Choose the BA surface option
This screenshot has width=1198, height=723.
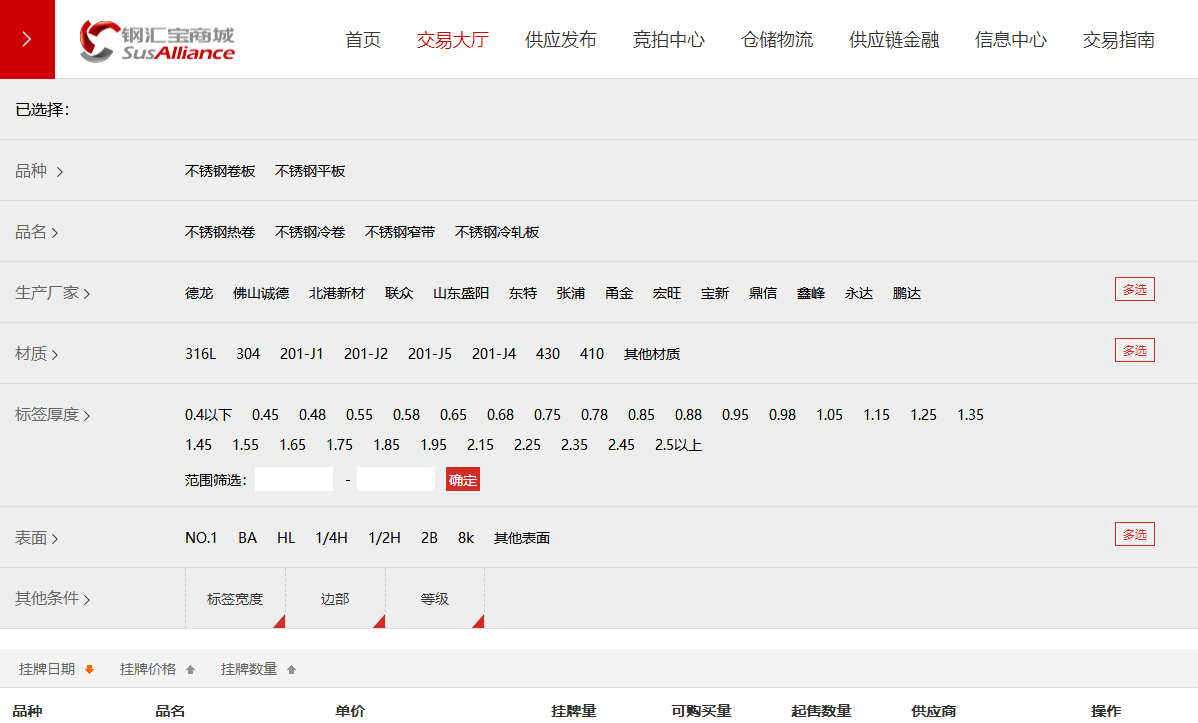click(247, 538)
